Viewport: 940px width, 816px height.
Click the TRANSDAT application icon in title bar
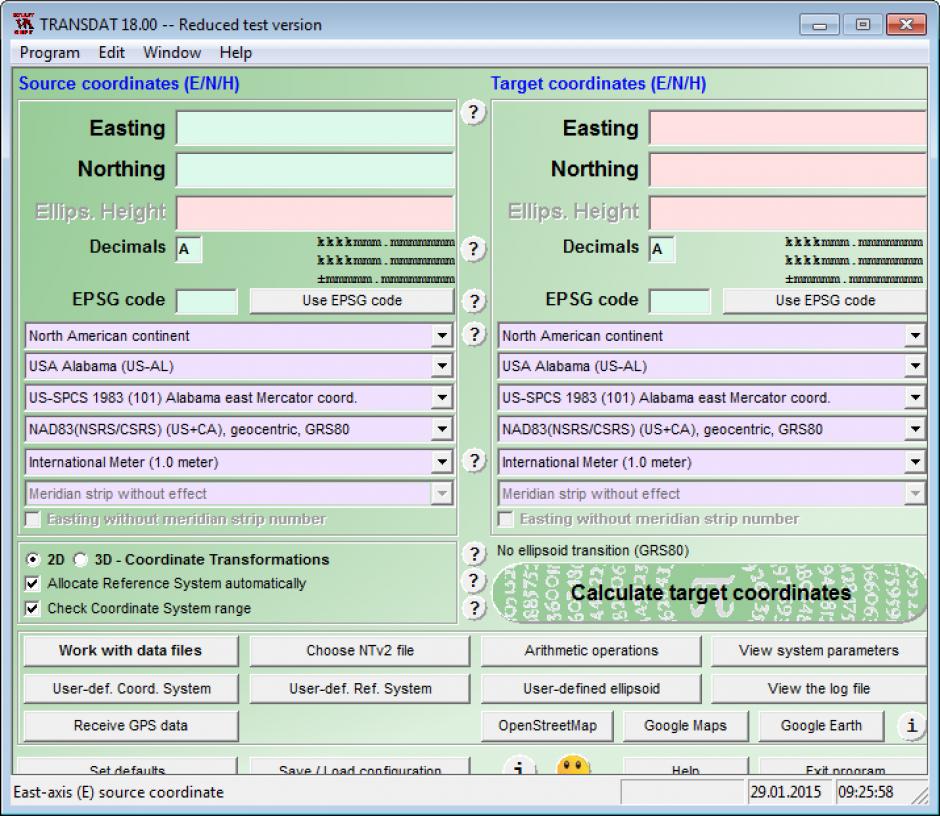[x=23, y=25]
